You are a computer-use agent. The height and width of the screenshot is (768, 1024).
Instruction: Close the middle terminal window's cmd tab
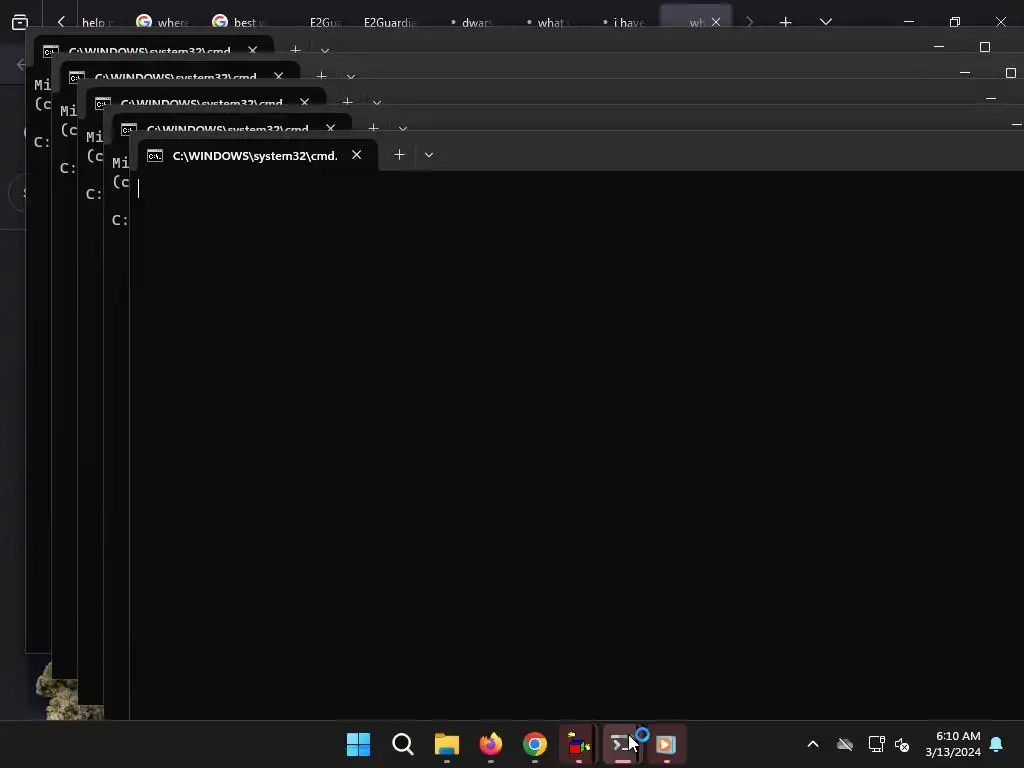304,102
